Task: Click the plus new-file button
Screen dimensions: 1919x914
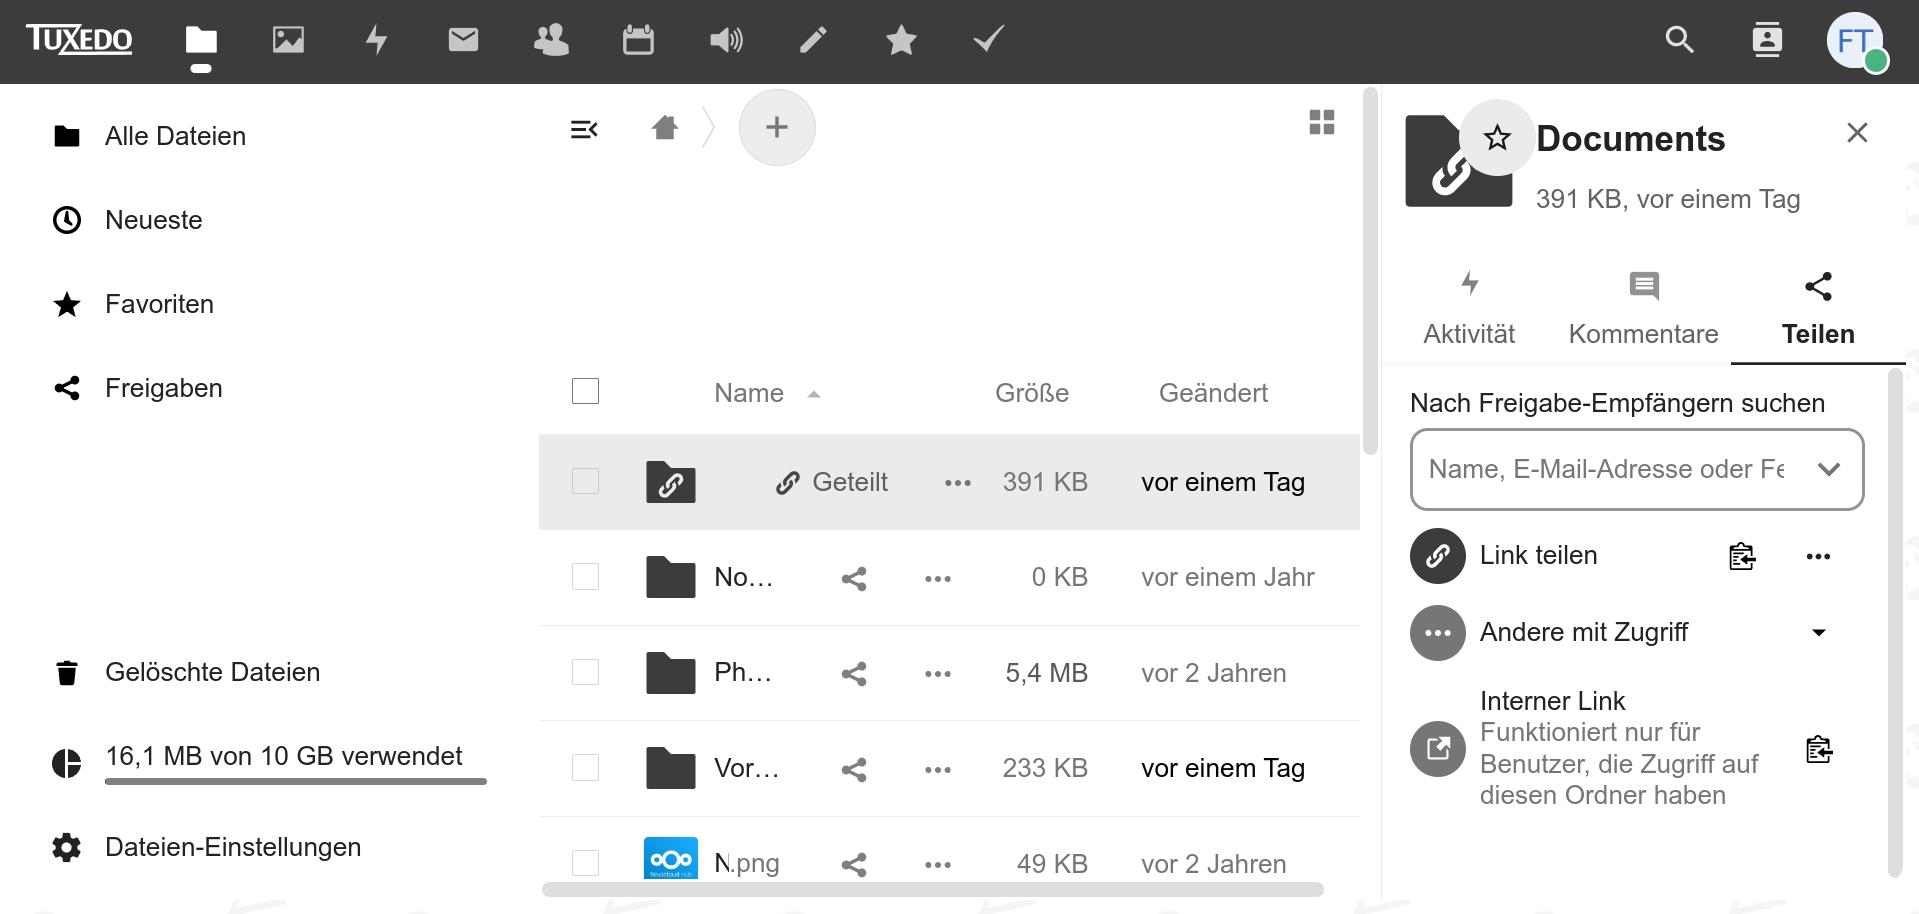Action: pos(777,127)
